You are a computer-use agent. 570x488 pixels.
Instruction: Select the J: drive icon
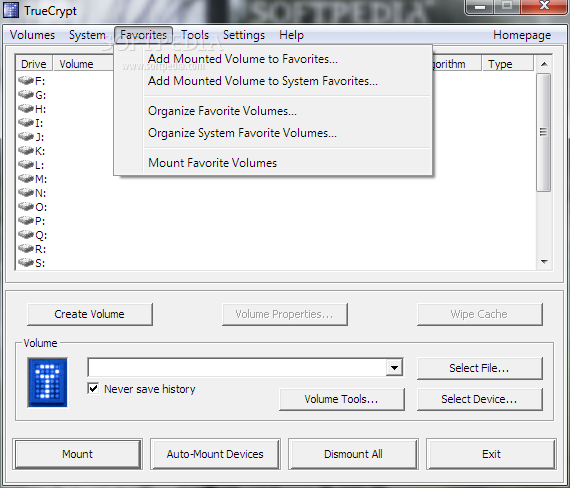click(26, 136)
